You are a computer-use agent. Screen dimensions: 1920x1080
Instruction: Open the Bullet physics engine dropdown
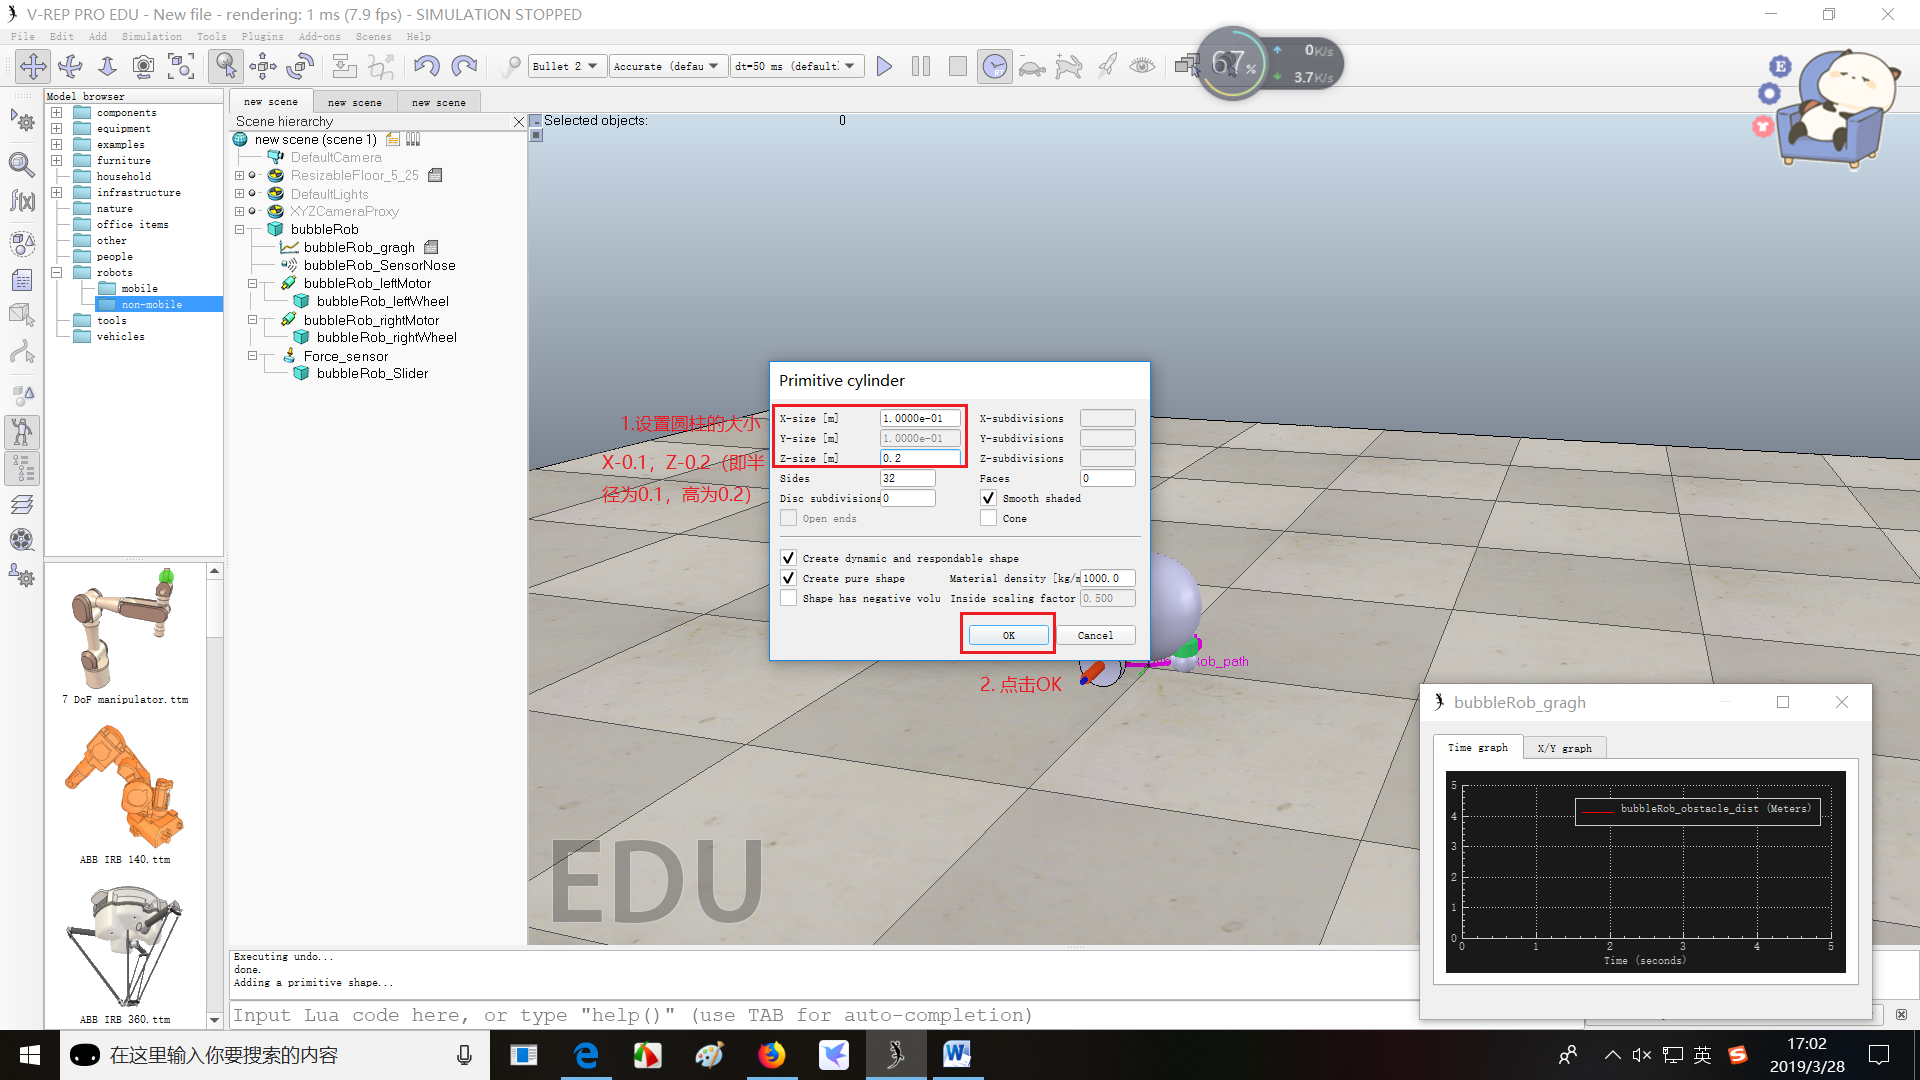pyautogui.click(x=567, y=67)
